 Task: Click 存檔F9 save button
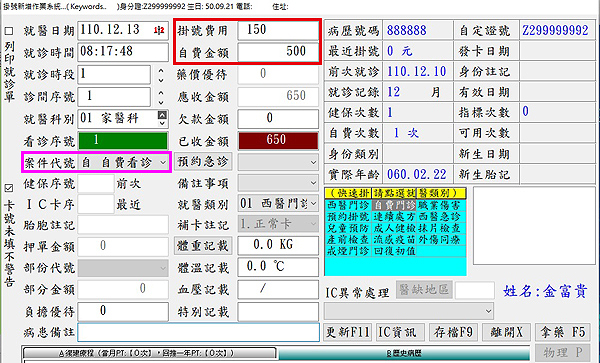tap(453, 332)
